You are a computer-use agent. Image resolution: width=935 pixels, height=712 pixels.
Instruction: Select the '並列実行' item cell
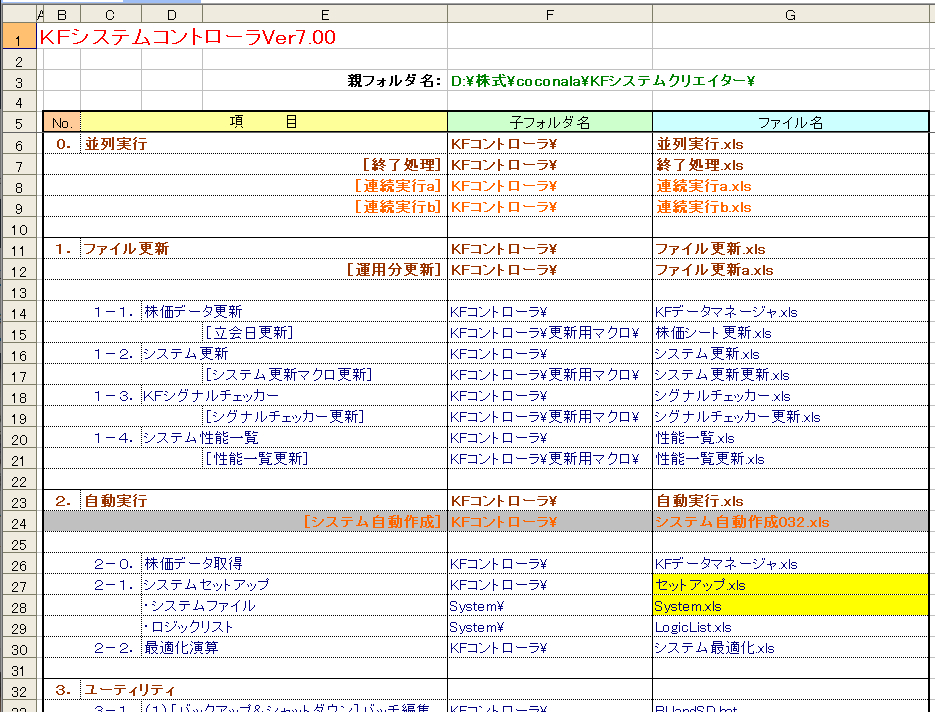116,144
